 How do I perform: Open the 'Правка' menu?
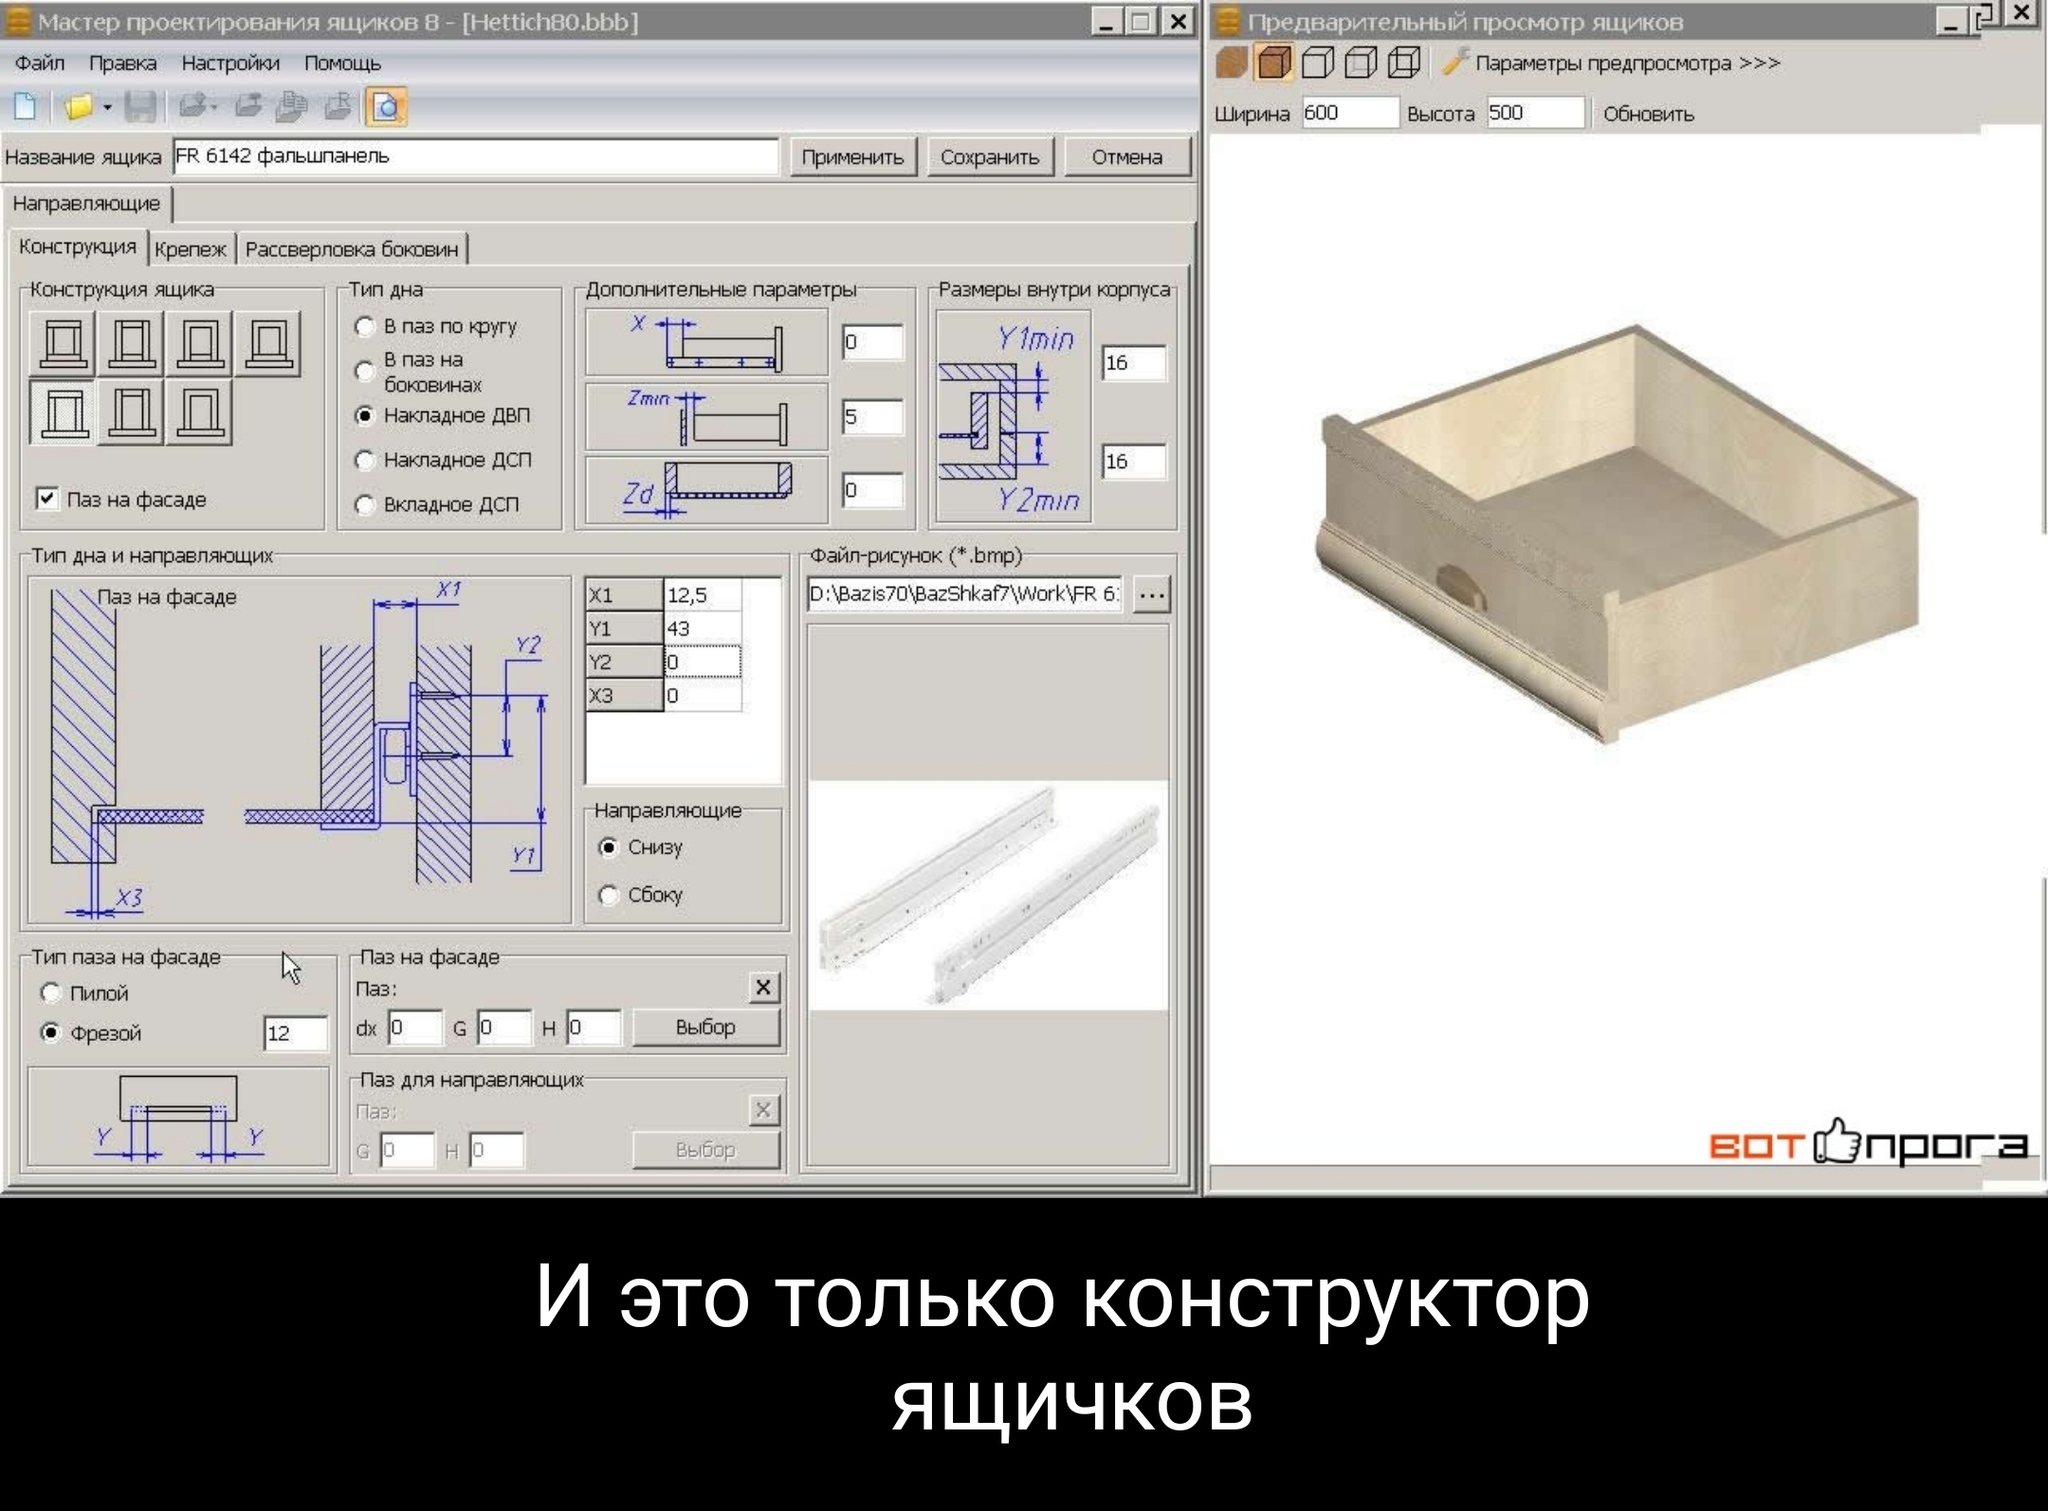[123, 63]
